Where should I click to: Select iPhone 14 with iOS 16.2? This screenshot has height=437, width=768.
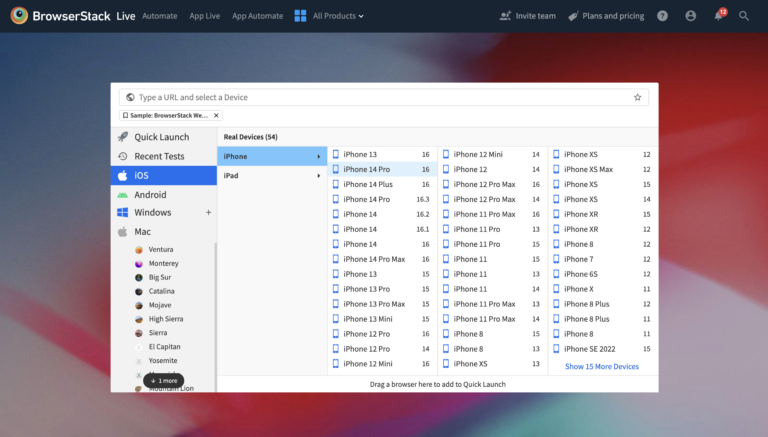382,214
